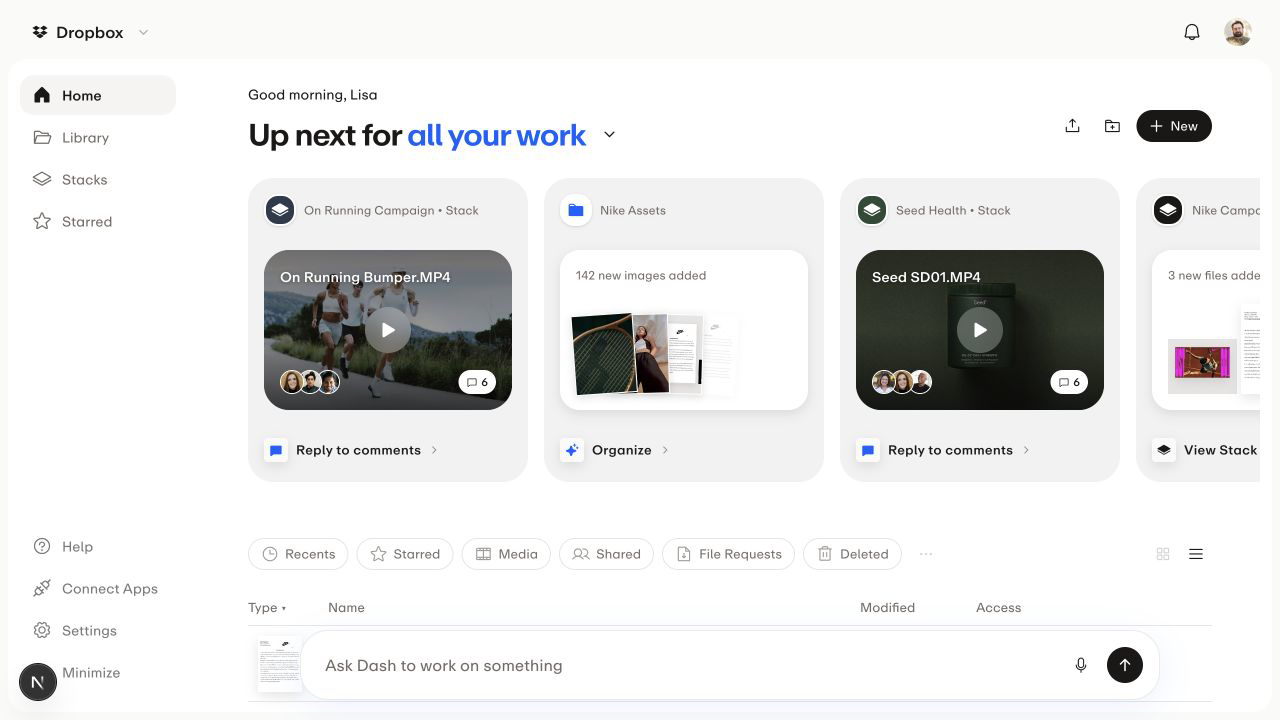
Task: Select the Recents filter tab
Action: tap(298, 554)
